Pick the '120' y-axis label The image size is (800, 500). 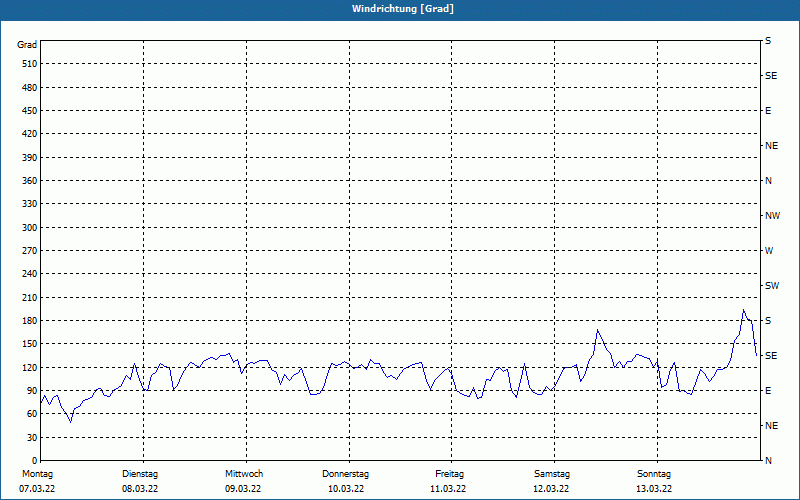[x=30, y=368]
